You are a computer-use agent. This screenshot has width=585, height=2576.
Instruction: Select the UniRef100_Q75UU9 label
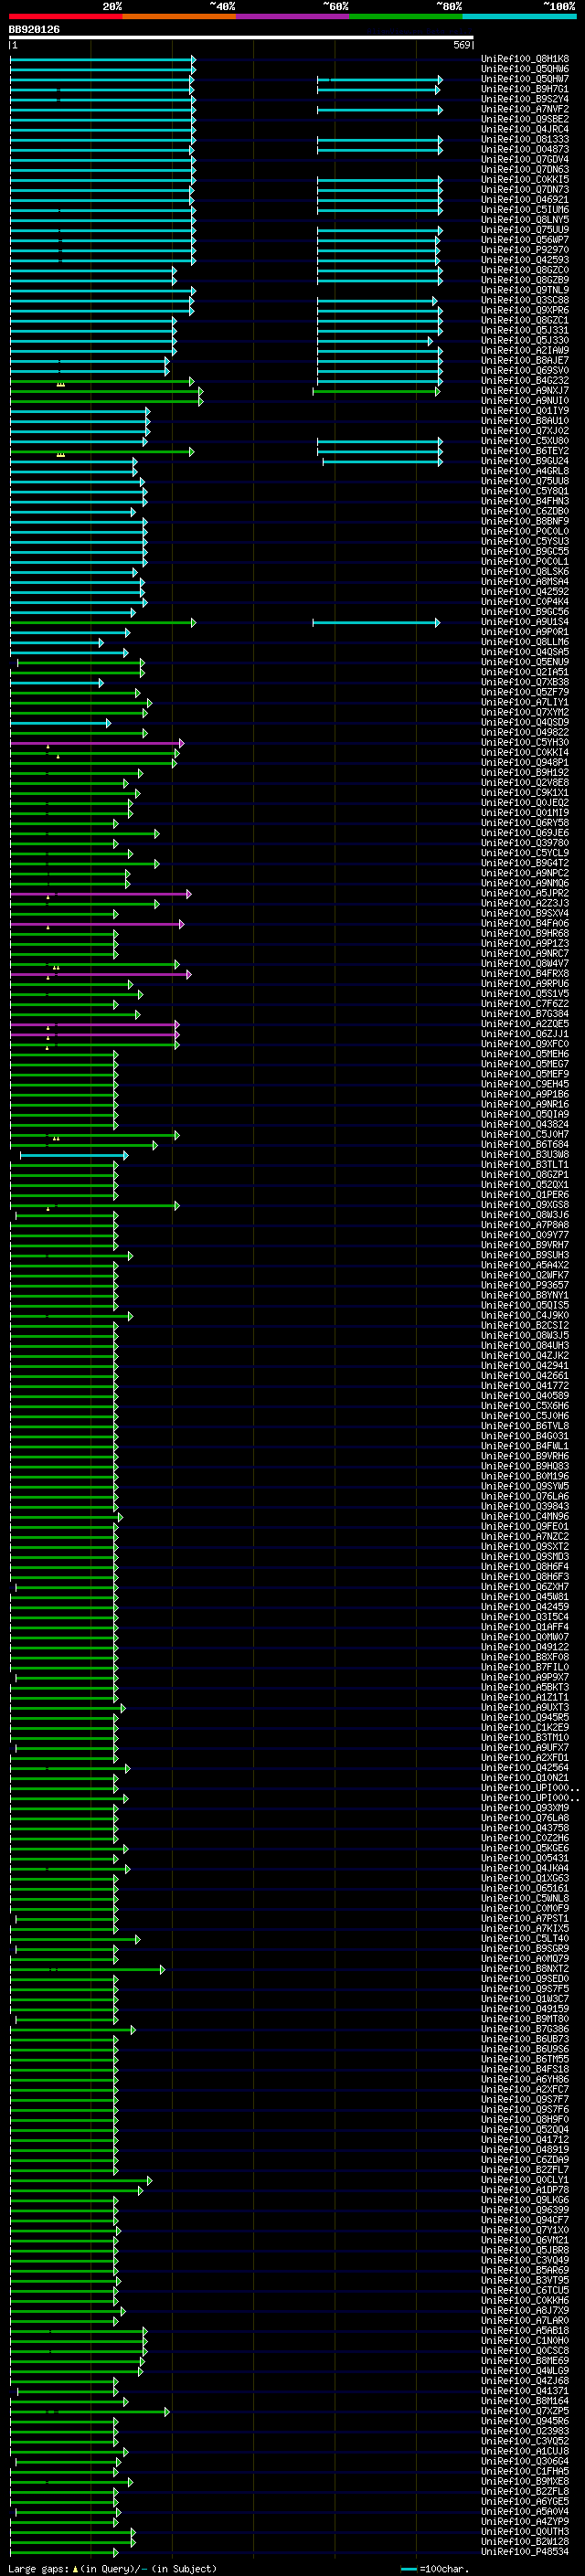point(525,230)
